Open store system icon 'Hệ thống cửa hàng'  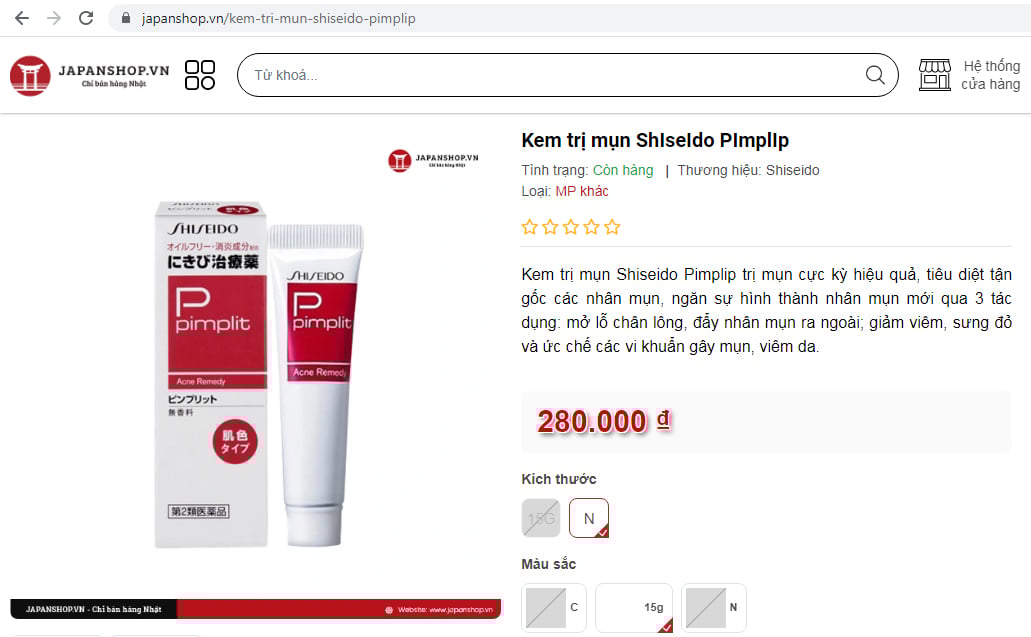pos(969,75)
